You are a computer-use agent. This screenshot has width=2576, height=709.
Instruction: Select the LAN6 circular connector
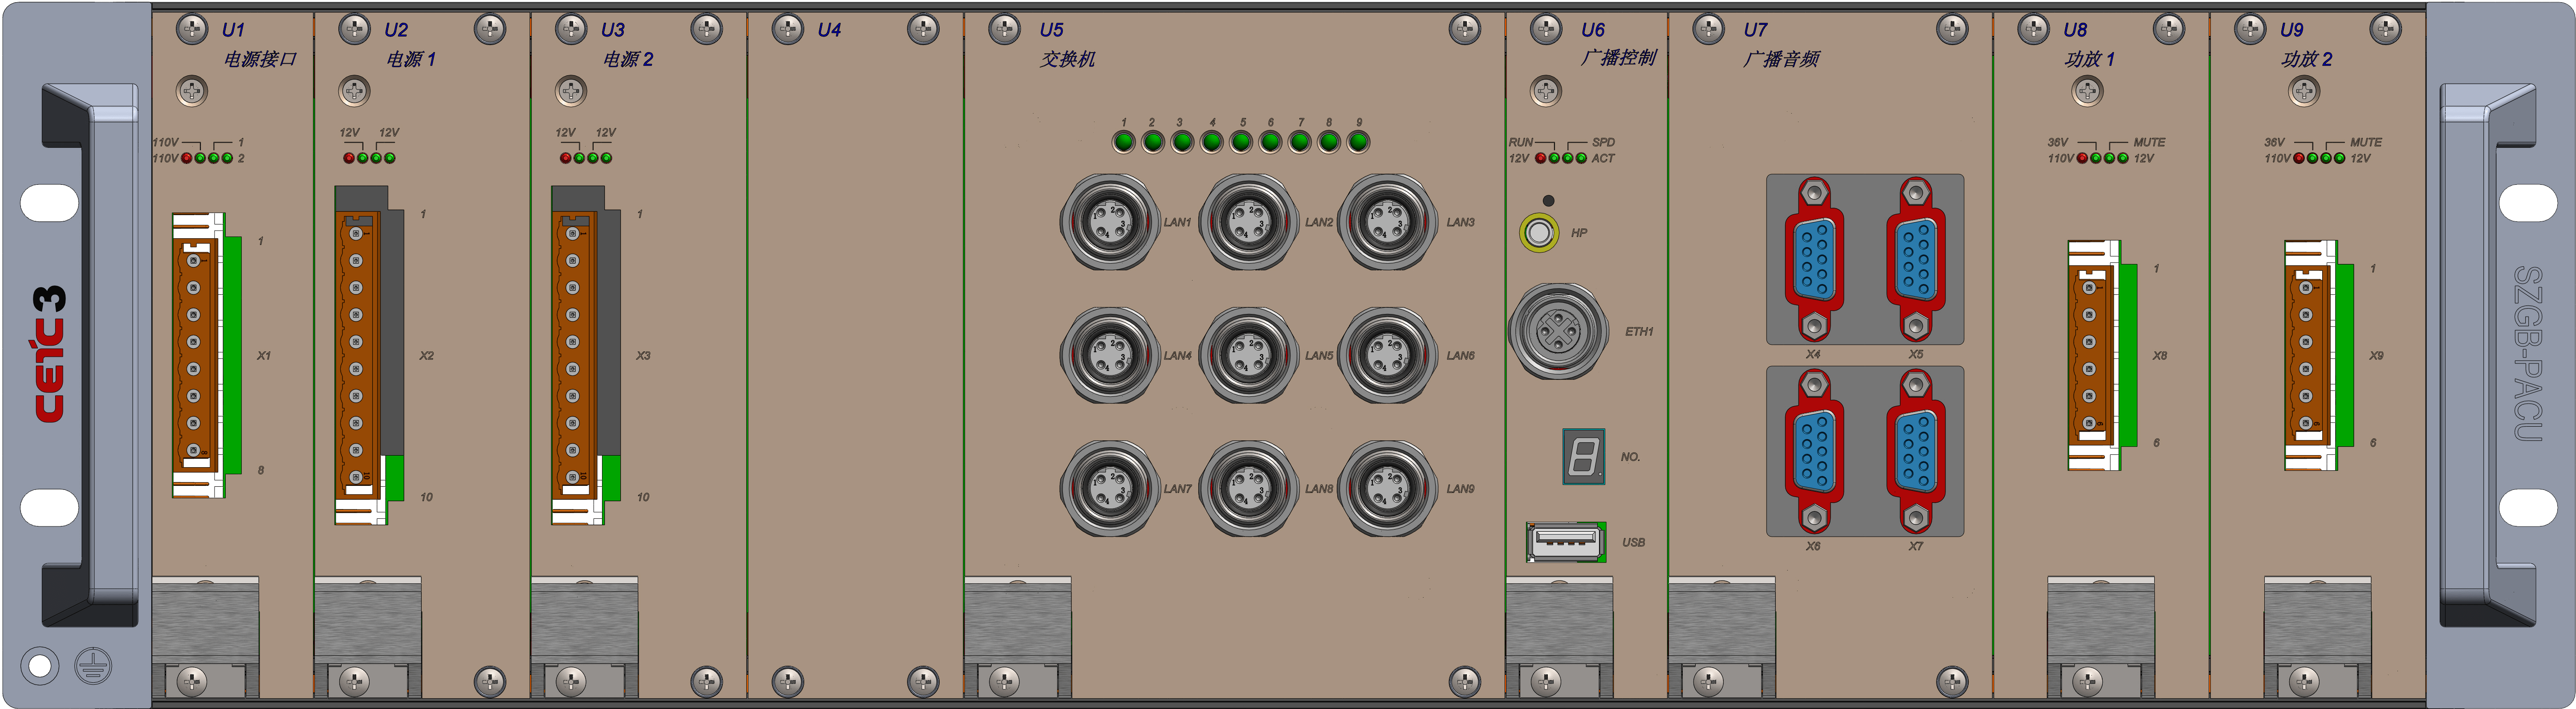point(1387,355)
